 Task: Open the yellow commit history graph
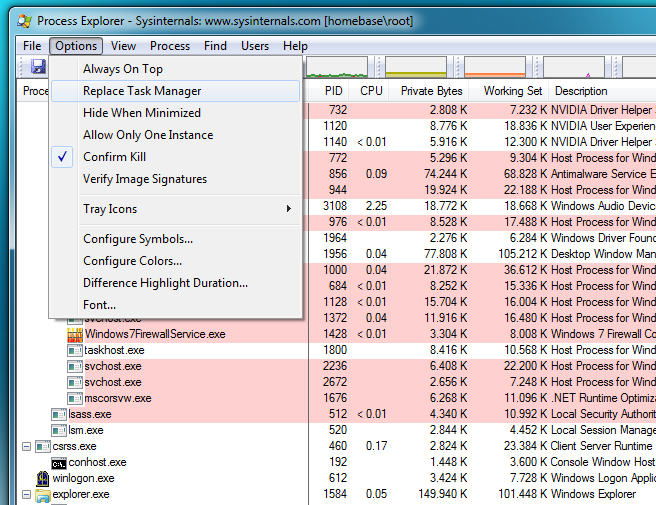(416, 67)
